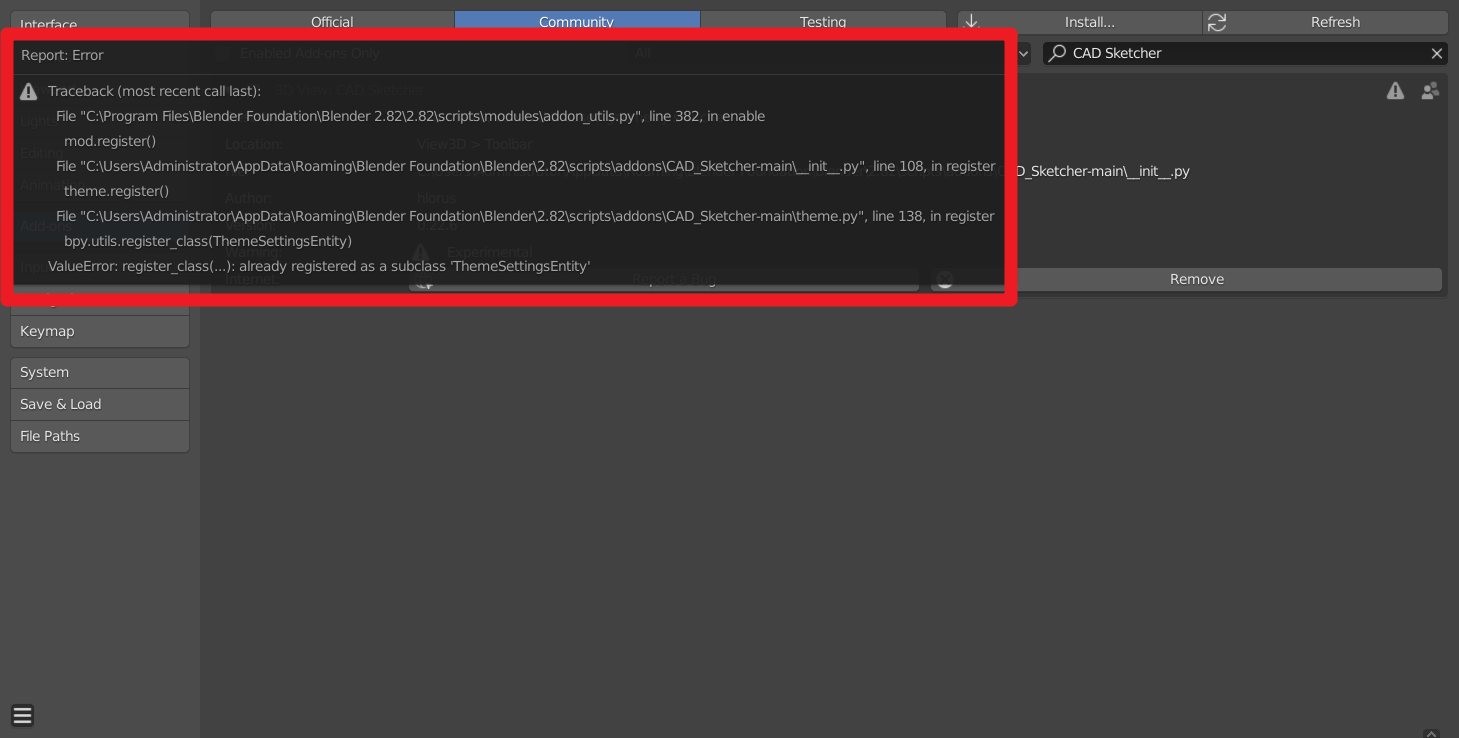
Task: Focus the add-on search field
Action: coord(1245,53)
